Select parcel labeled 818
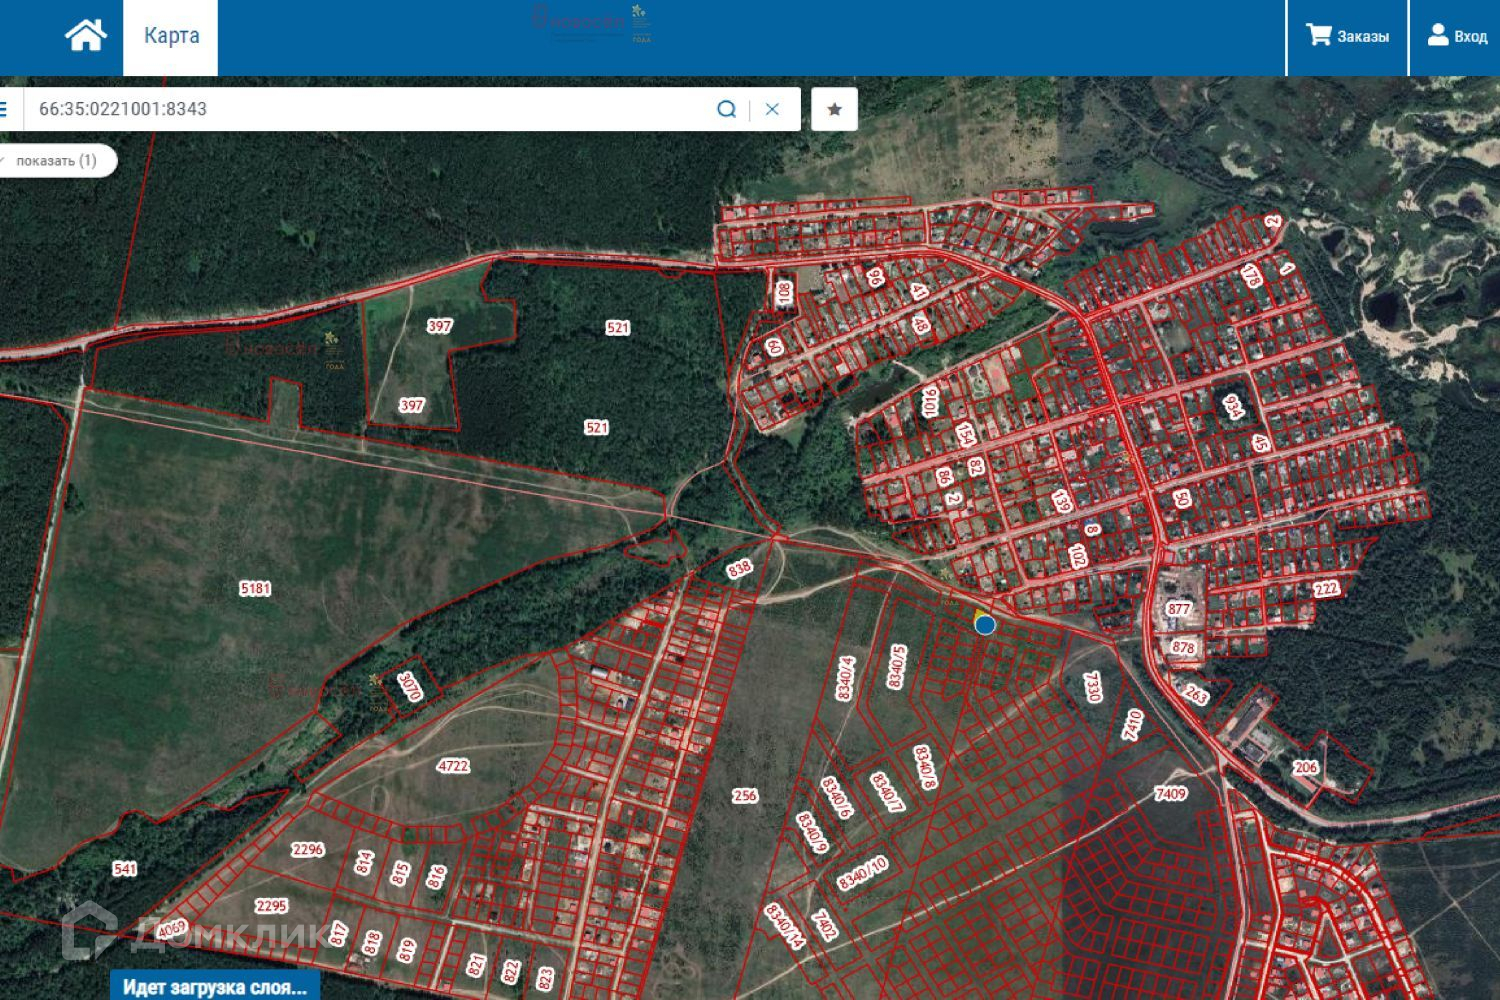Image resolution: width=1500 pixels, height=1000 pixels. click(372, 943)
